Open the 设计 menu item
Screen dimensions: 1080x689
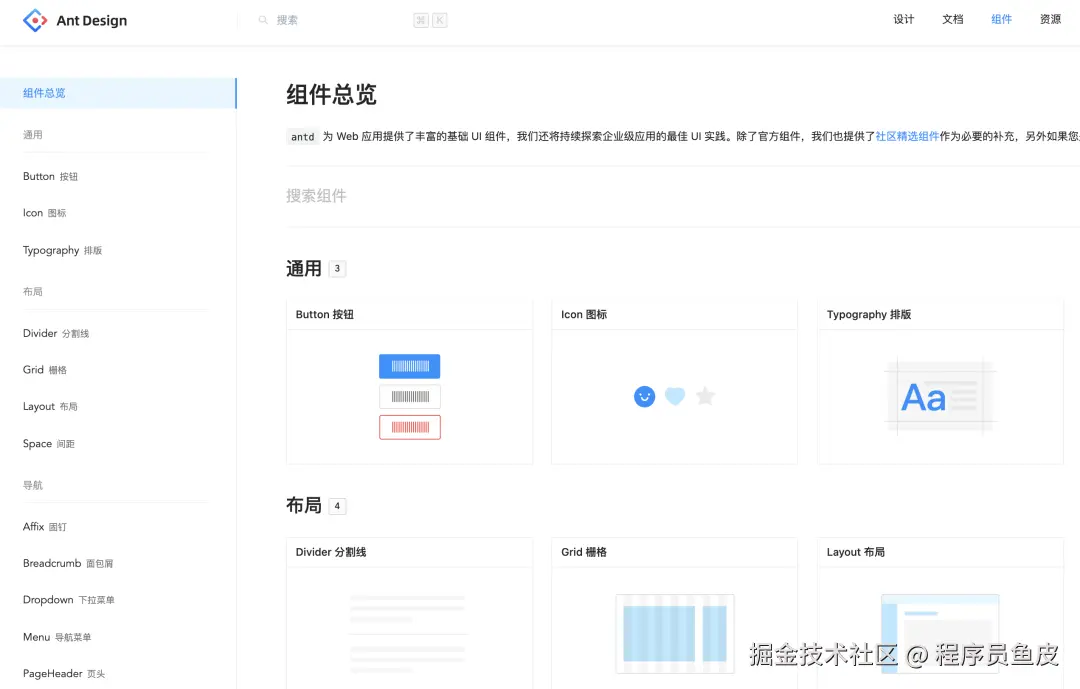click(x=903, y=19)
